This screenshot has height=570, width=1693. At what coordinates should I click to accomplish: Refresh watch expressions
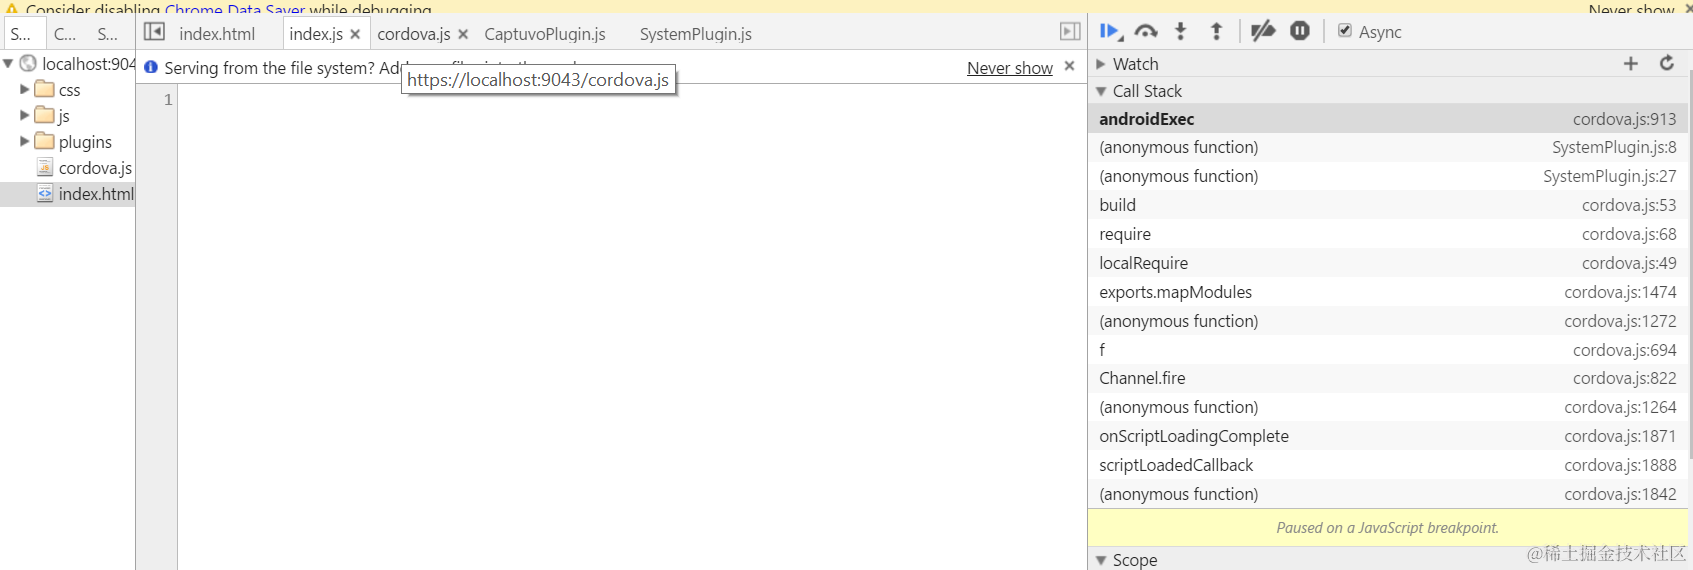pos(1667,63)
